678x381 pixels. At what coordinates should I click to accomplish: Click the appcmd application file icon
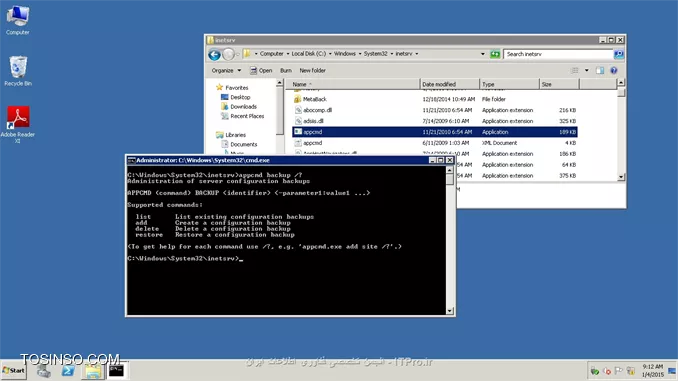(x=298, y=131)
